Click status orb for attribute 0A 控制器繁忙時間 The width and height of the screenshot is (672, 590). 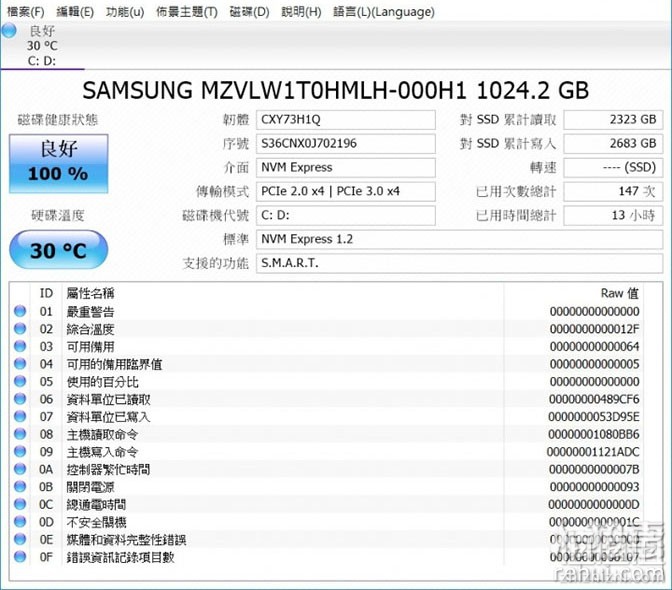pos(20,469)
